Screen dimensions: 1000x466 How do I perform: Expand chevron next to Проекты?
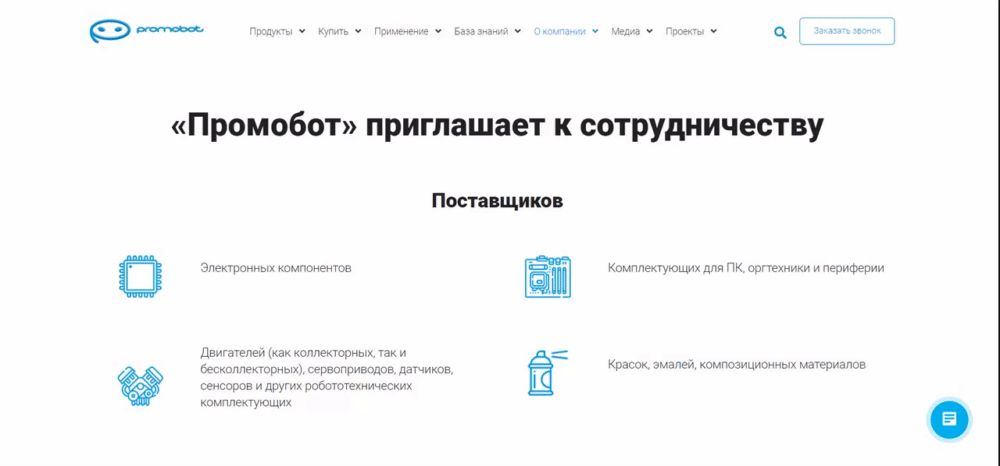(713, 31)
